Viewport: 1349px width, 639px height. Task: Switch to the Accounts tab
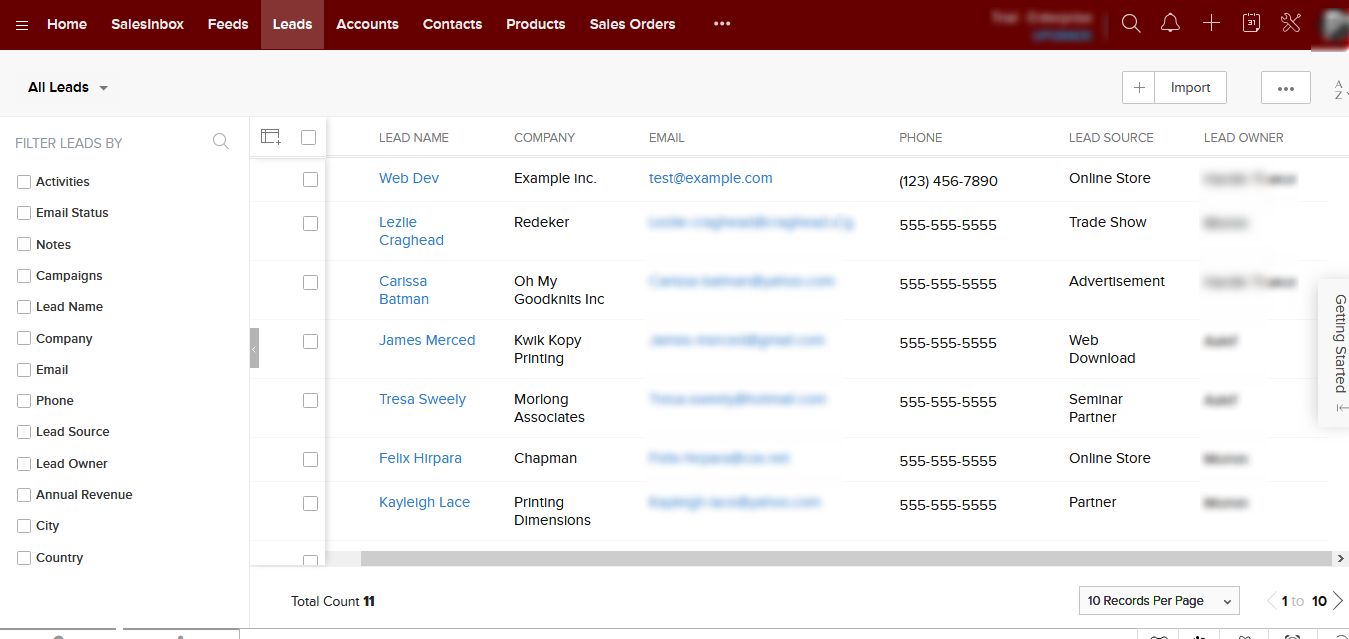pyautogui.click(x=367, y=25)
